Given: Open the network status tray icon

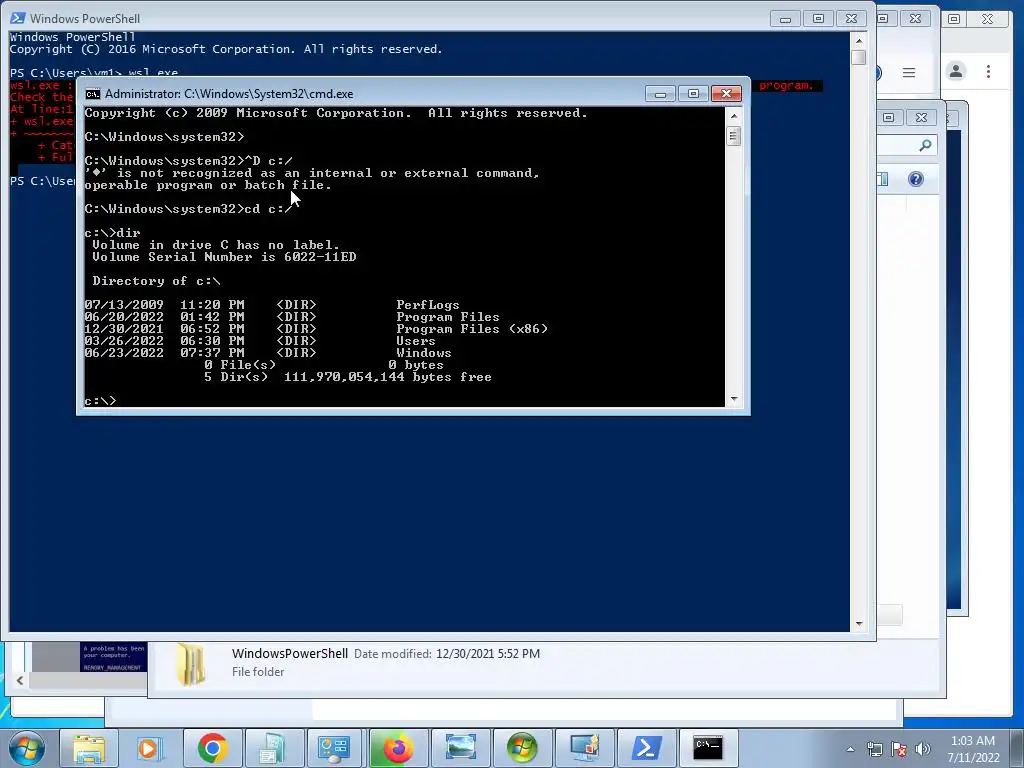Looking at the screenshot, I should coord(874,749).
